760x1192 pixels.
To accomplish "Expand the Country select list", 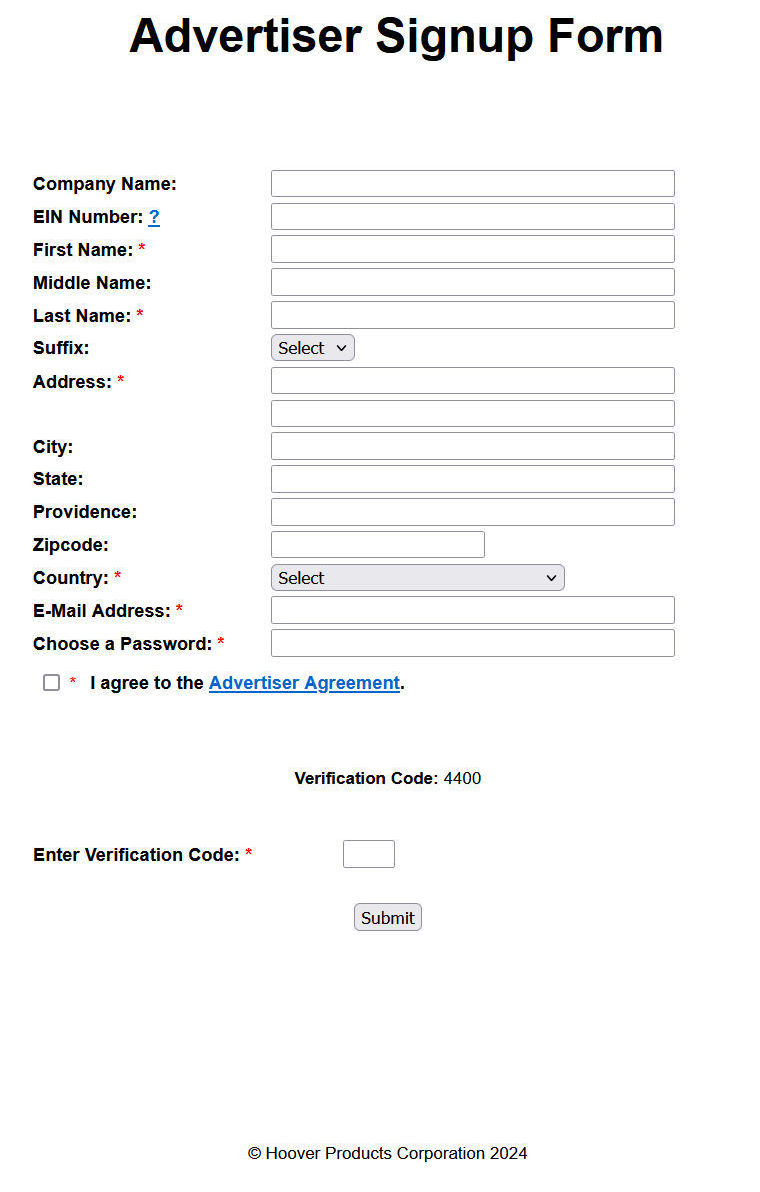I will tap(417, 578).
